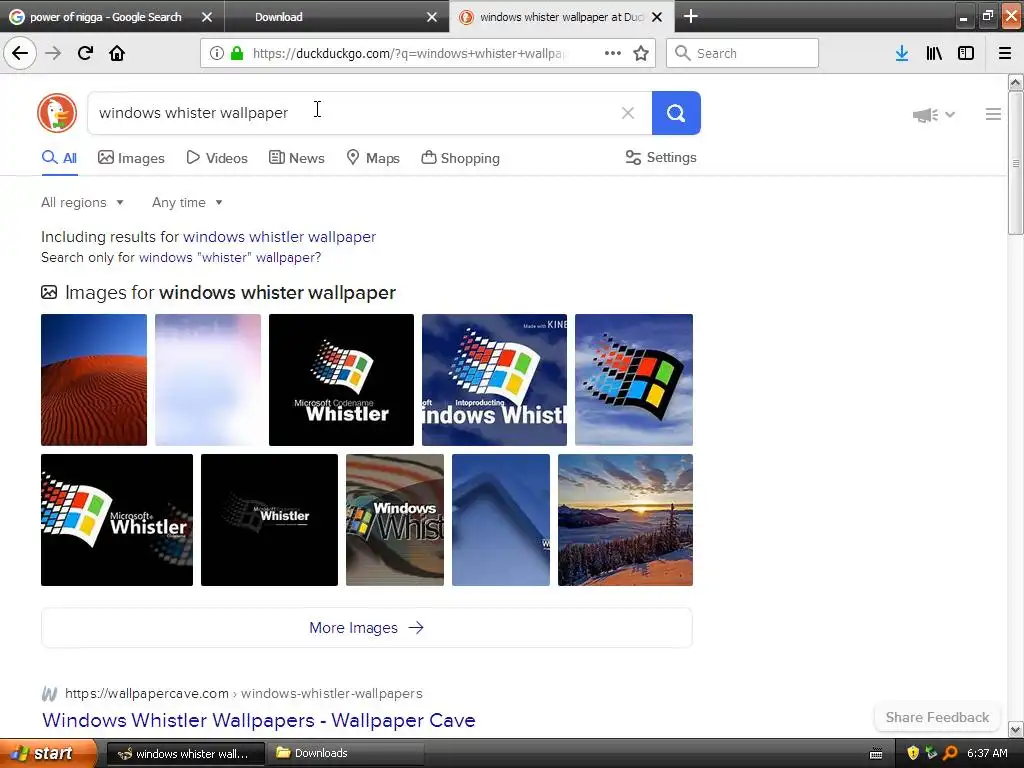The height and width of the screenshot is (768, 1024).
Task: Follow the windows whistler wallpaper suggestion link
Action: point(280,236)
